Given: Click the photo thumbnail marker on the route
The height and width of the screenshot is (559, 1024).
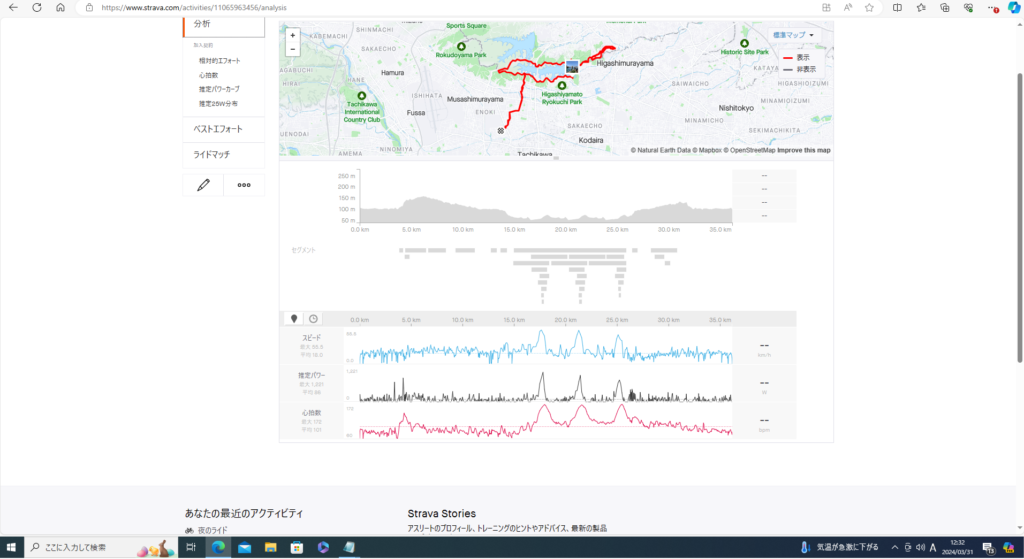Looking at the screenshot, I should click(572, 66).
